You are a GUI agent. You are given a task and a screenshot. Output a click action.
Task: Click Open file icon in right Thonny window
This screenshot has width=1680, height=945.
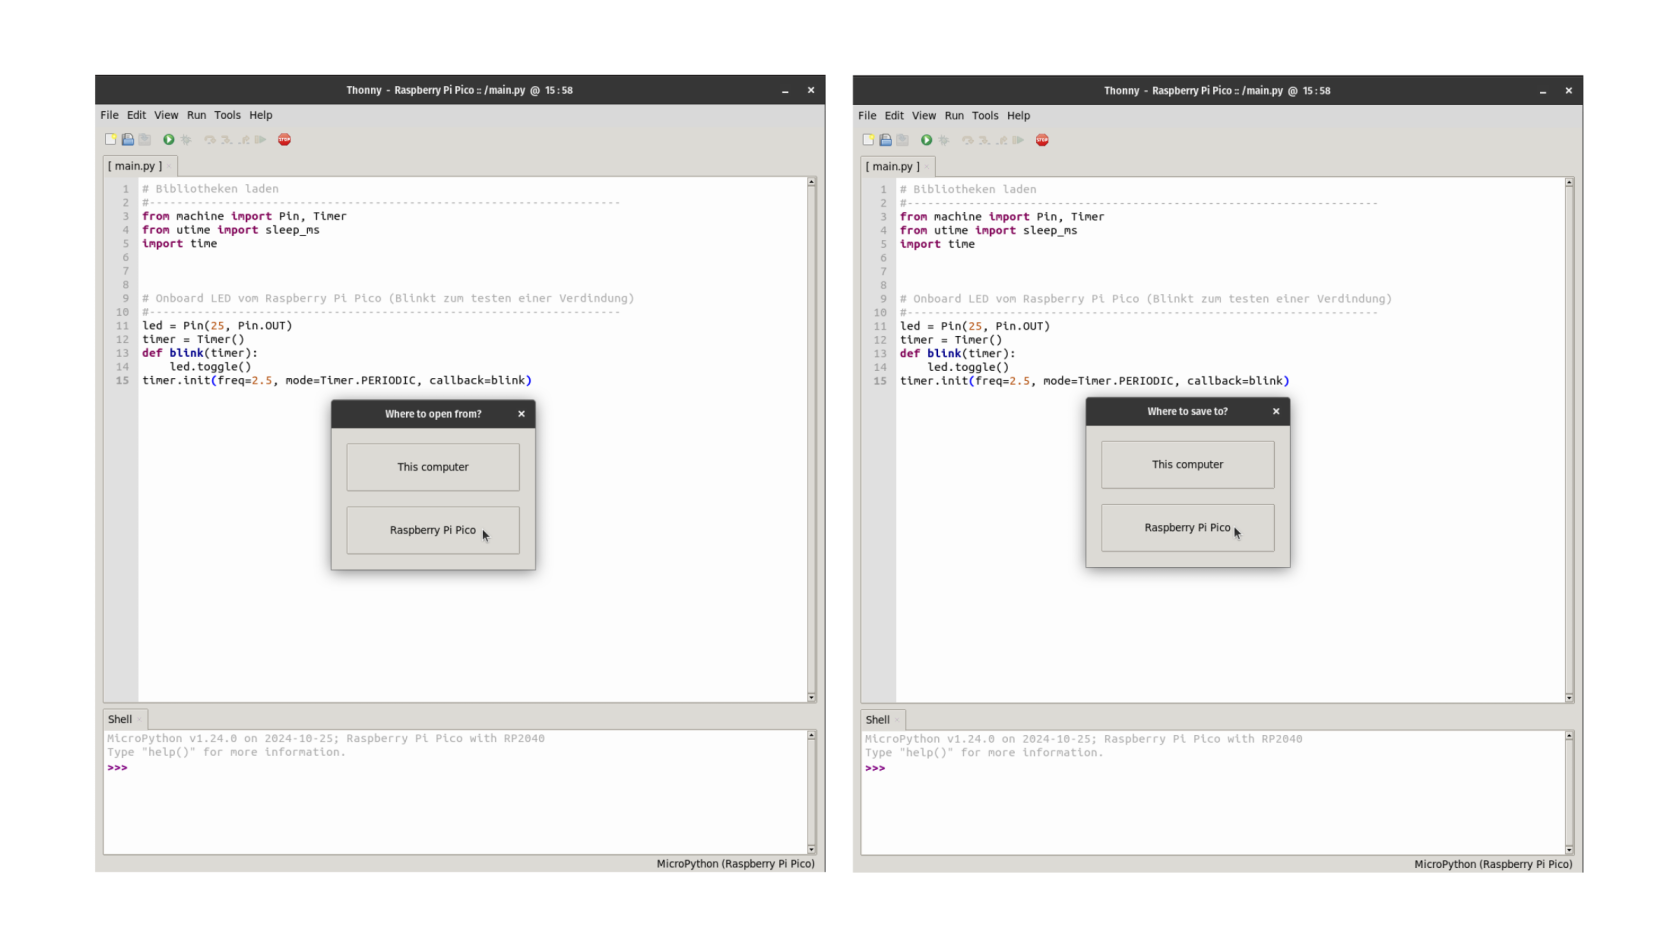(886, 140)
